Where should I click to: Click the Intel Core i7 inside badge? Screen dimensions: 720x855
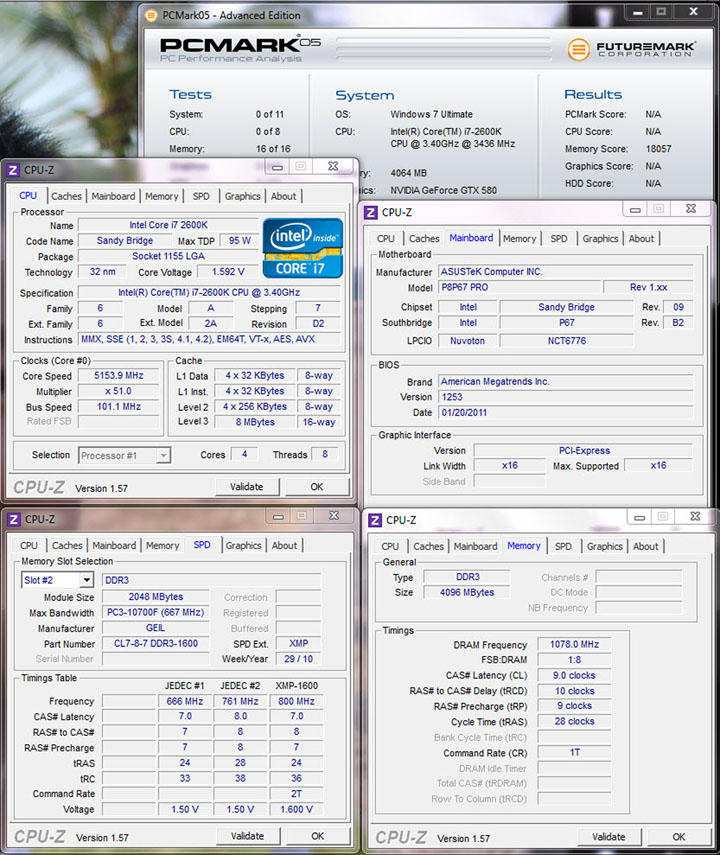click(303, 248)
